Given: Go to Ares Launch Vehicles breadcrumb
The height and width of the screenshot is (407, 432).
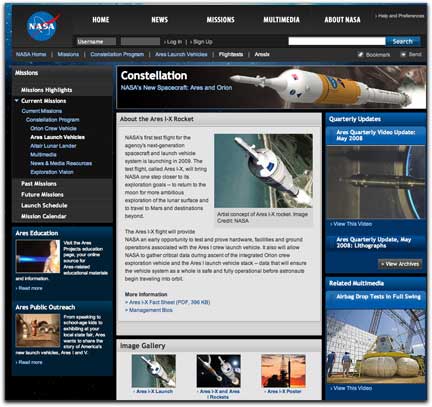Looking at the screenshot, I should point(181,54).
